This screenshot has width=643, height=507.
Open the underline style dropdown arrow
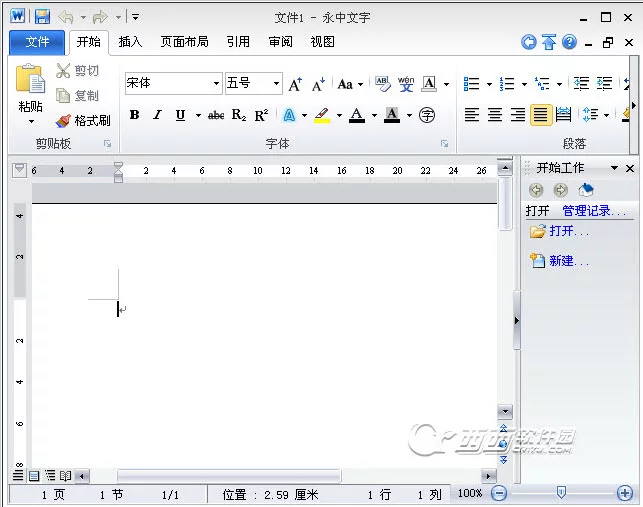198,115
